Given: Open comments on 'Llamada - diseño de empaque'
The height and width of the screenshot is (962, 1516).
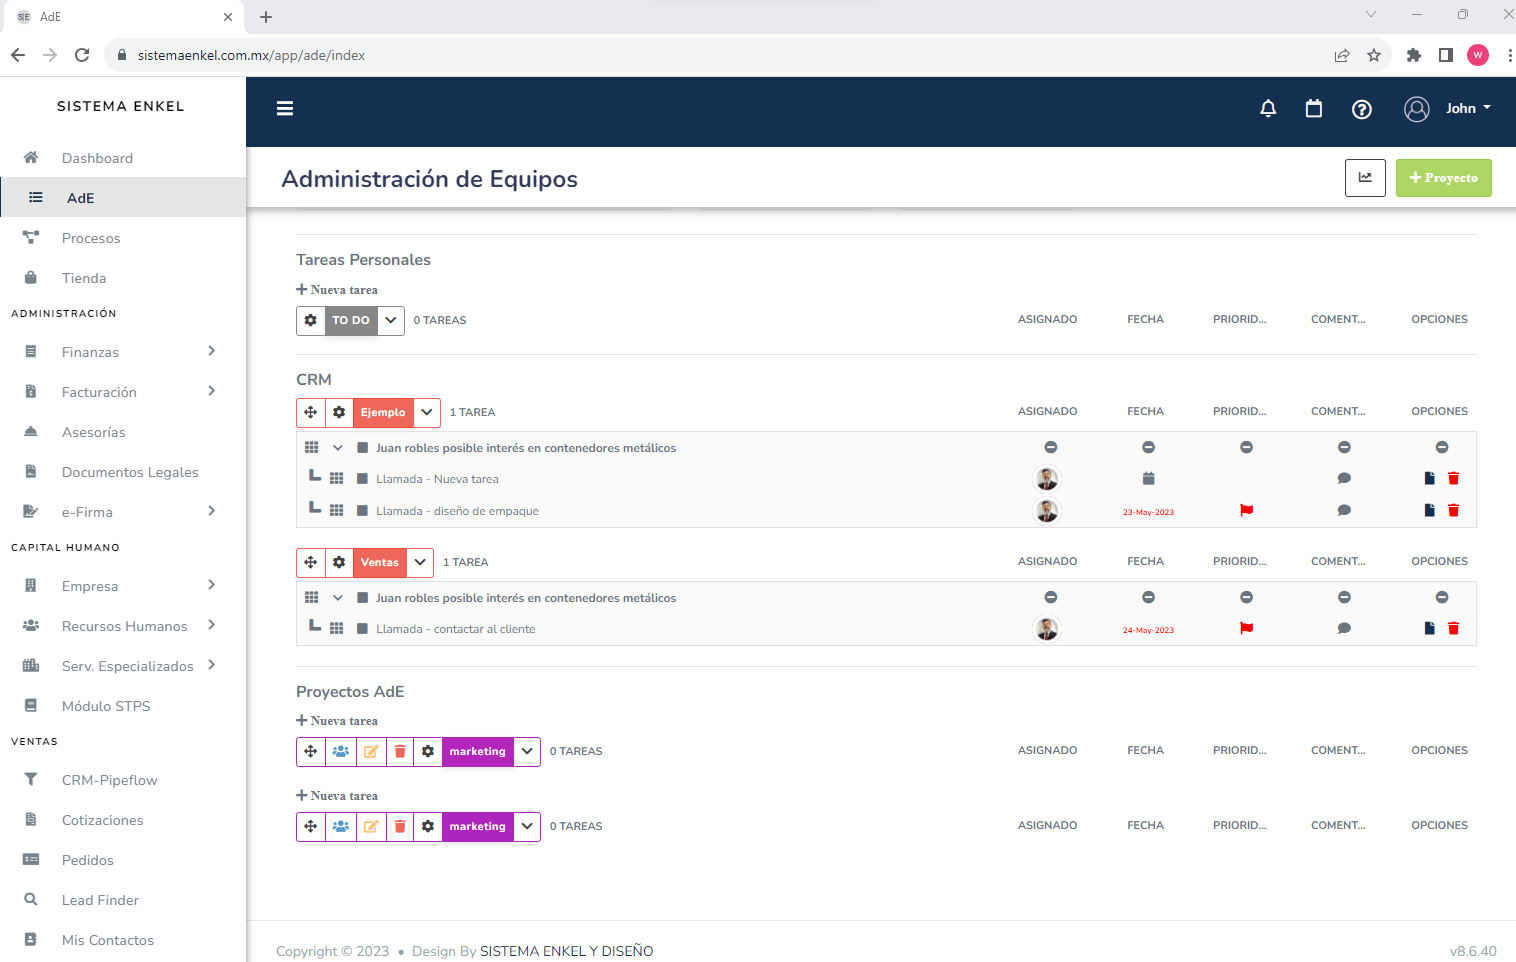Looking at the screenshot, I should click(1344, 510).
